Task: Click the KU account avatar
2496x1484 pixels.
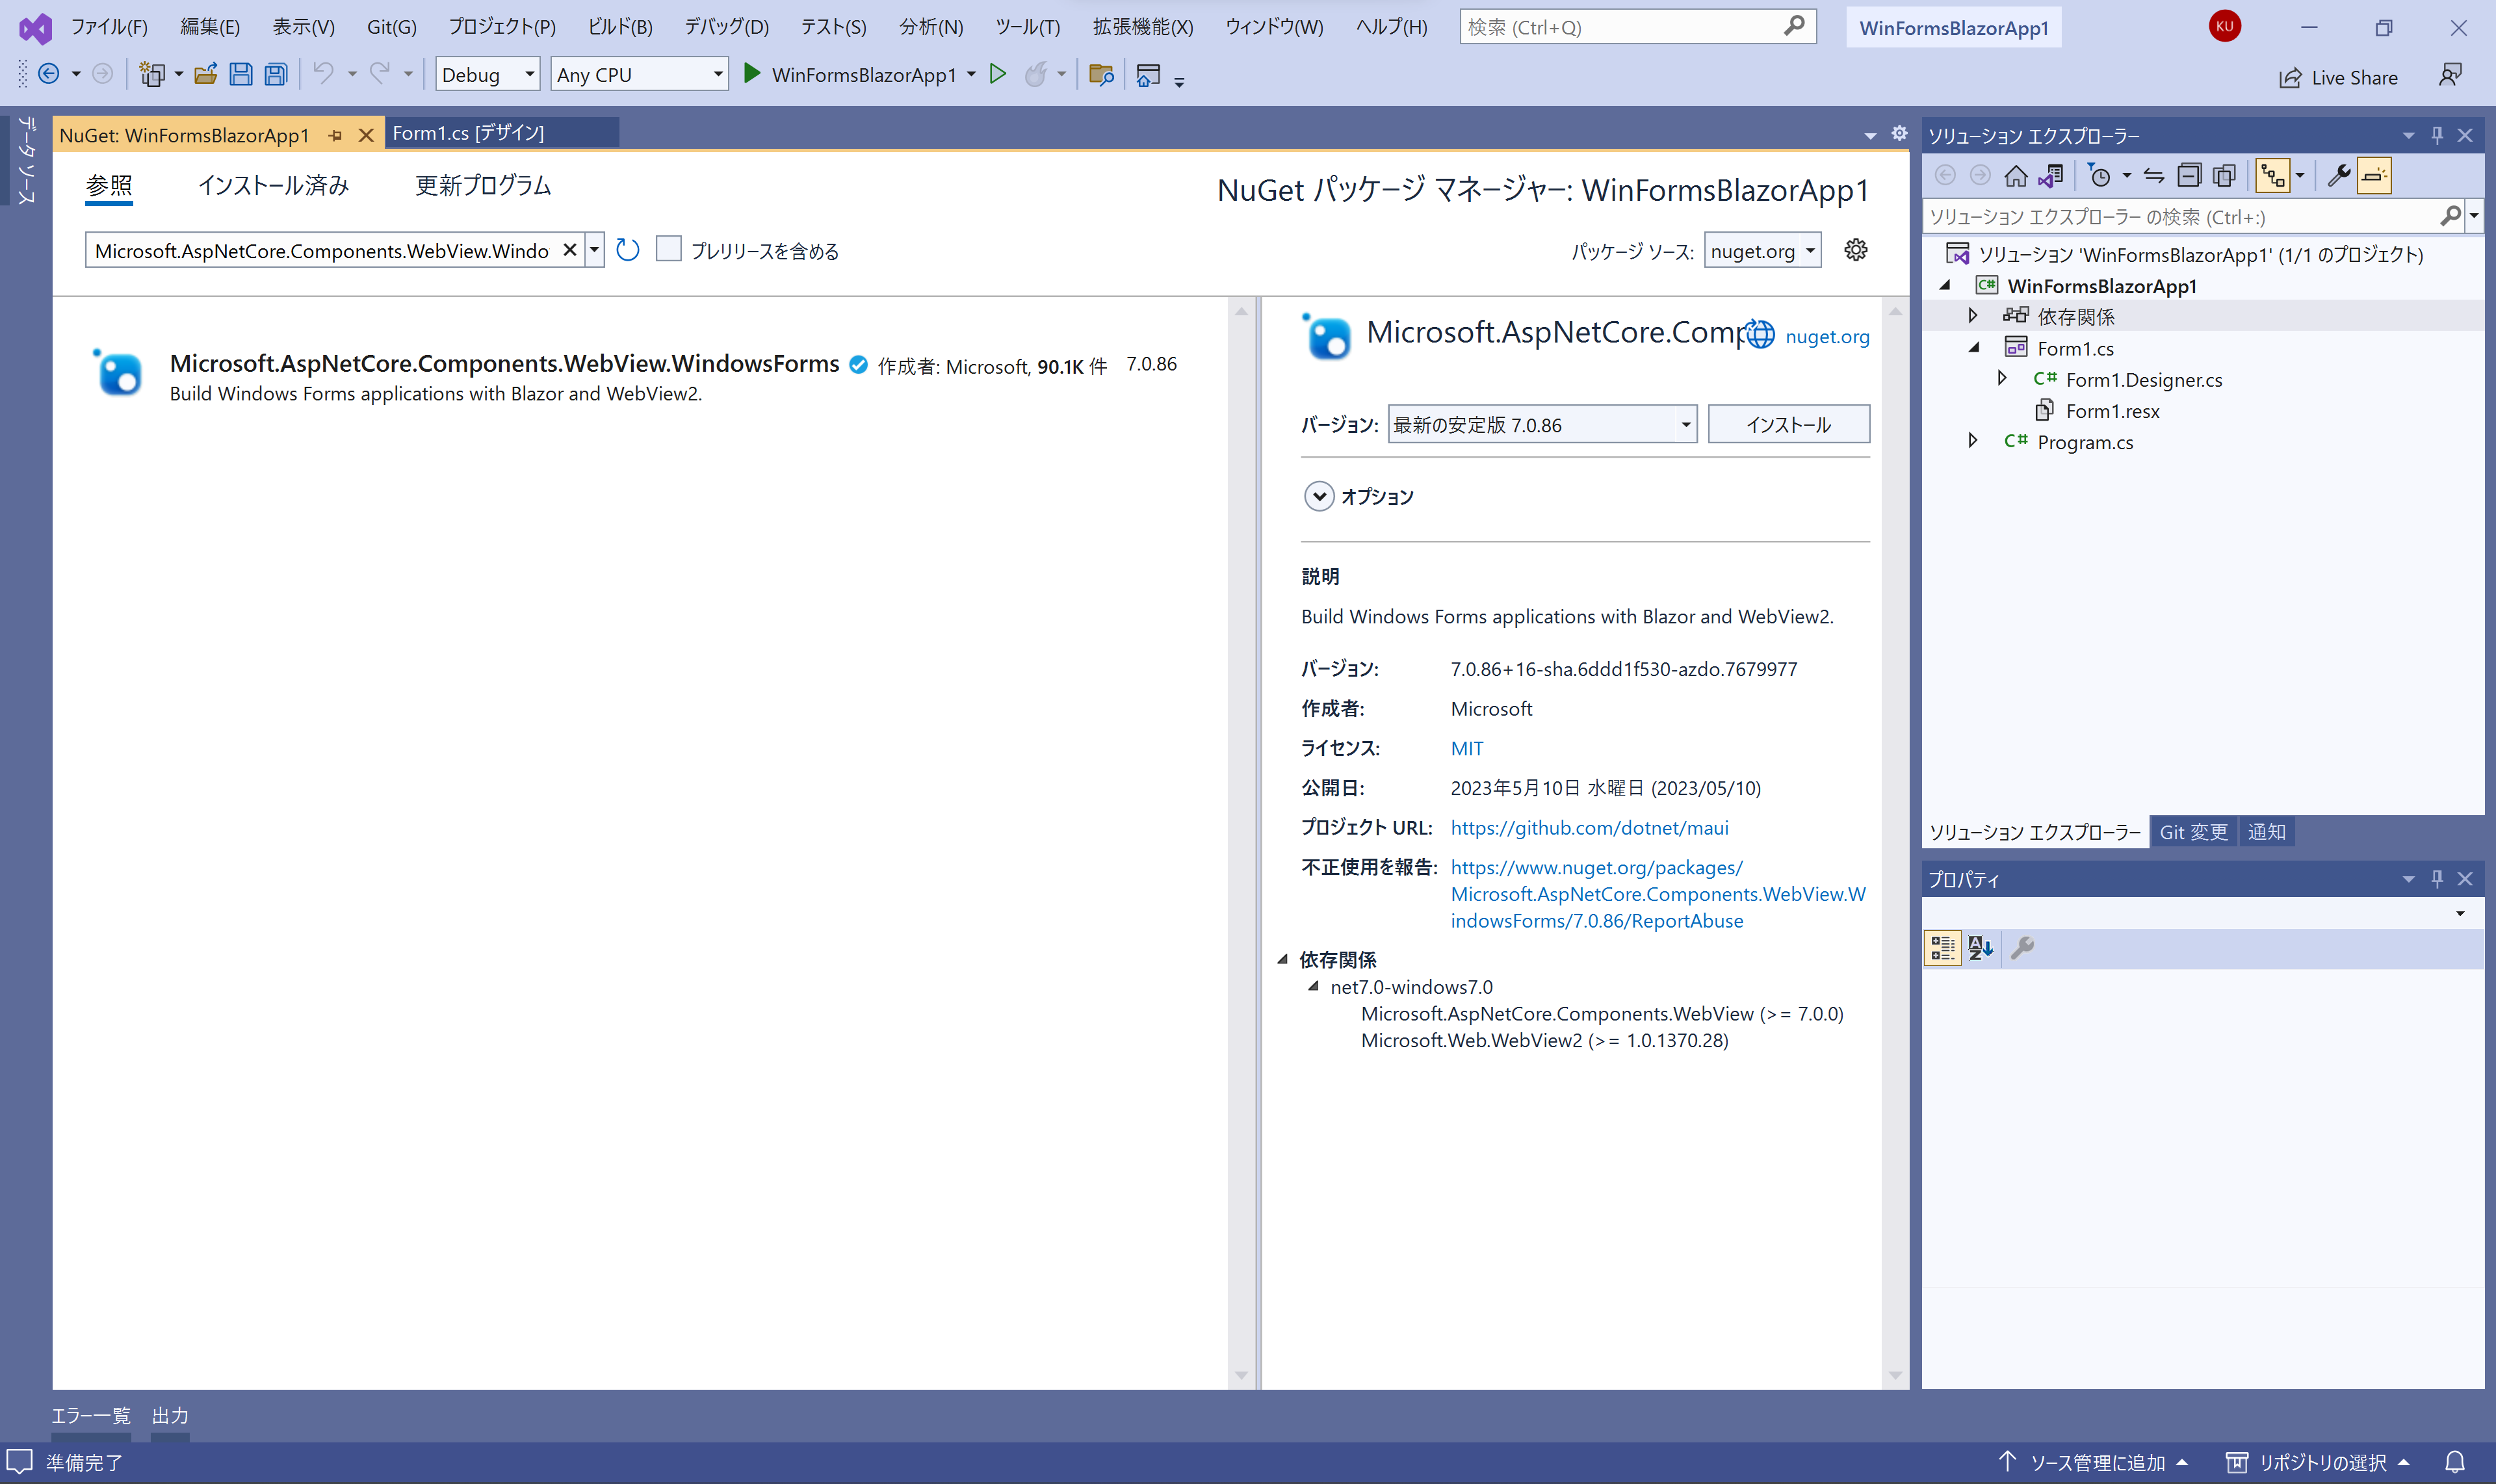Action: click(2224, 27)
